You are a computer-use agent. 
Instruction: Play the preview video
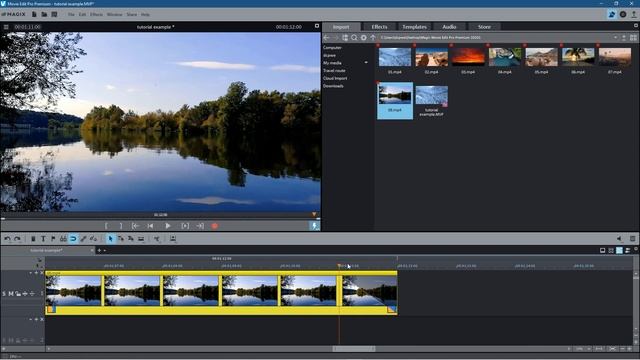pyautogui.click(x=168, y=226)
